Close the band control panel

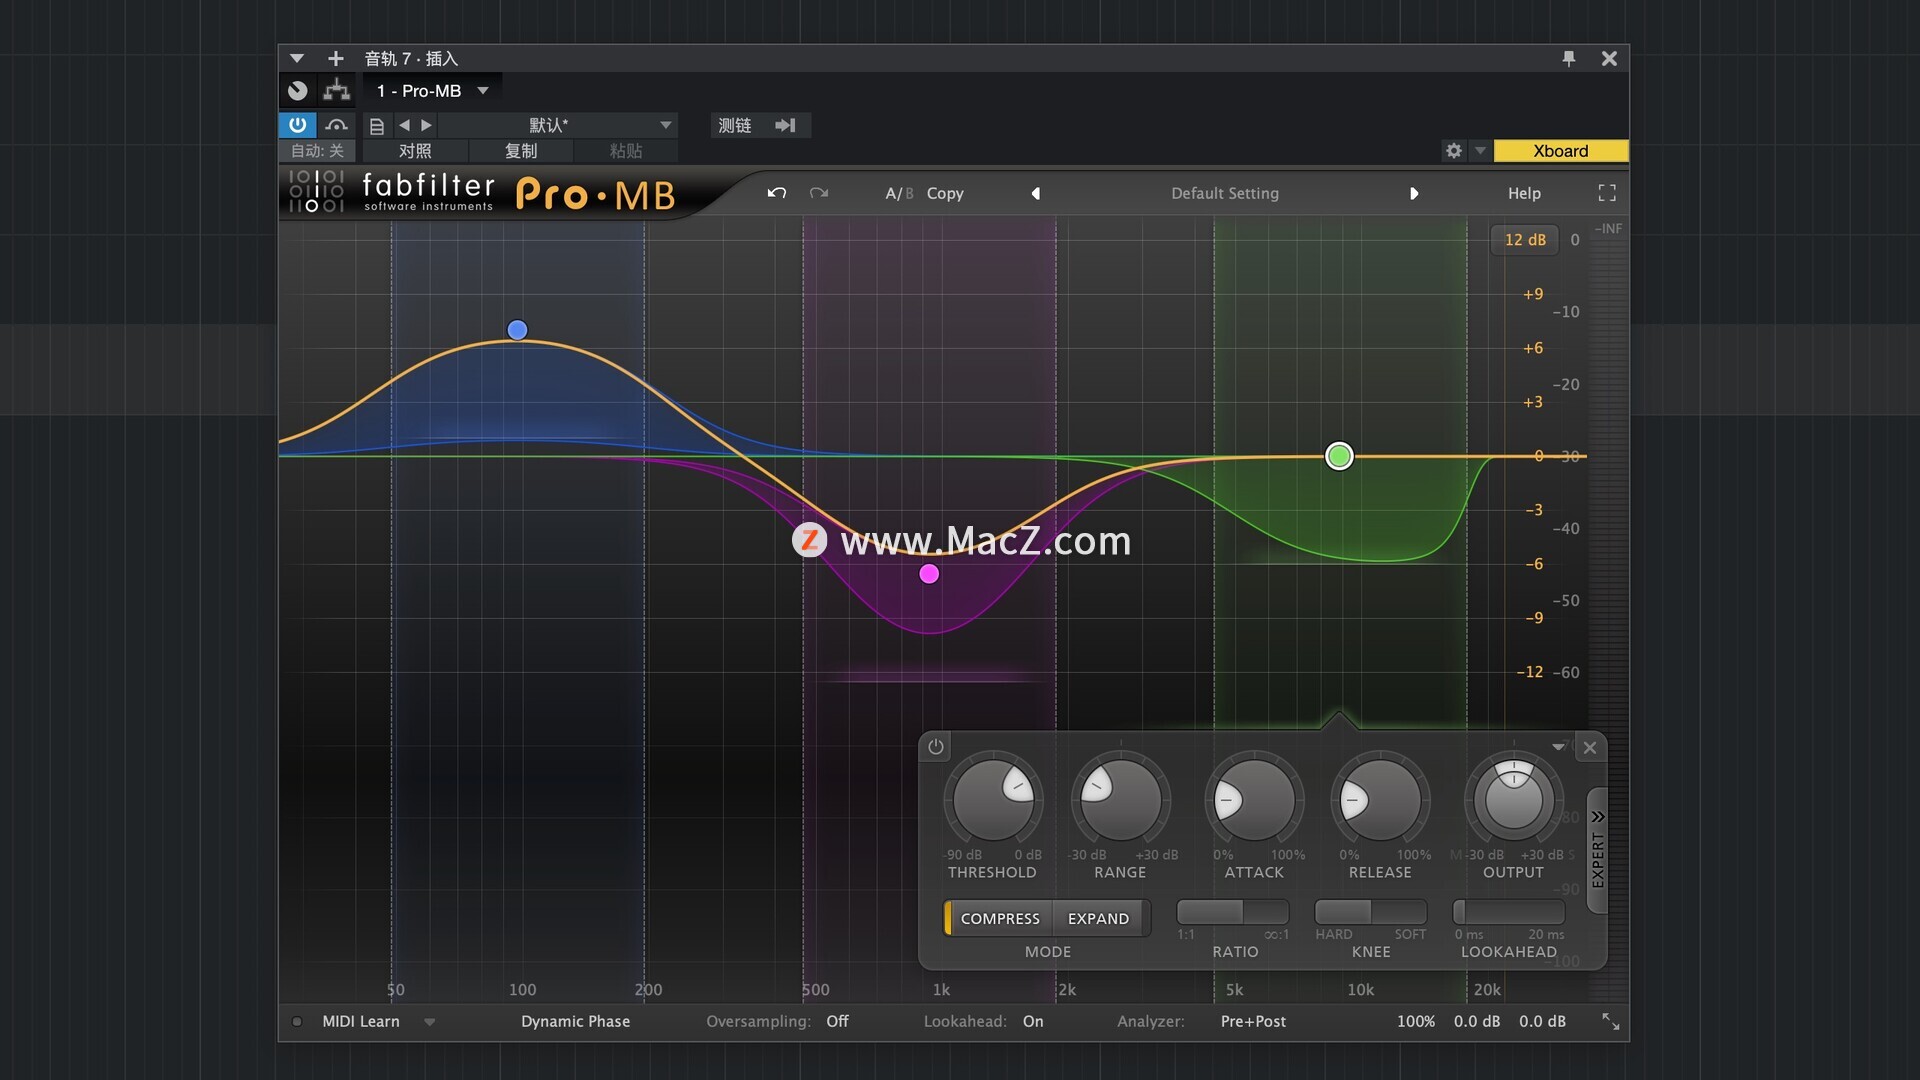(1590, 747)
